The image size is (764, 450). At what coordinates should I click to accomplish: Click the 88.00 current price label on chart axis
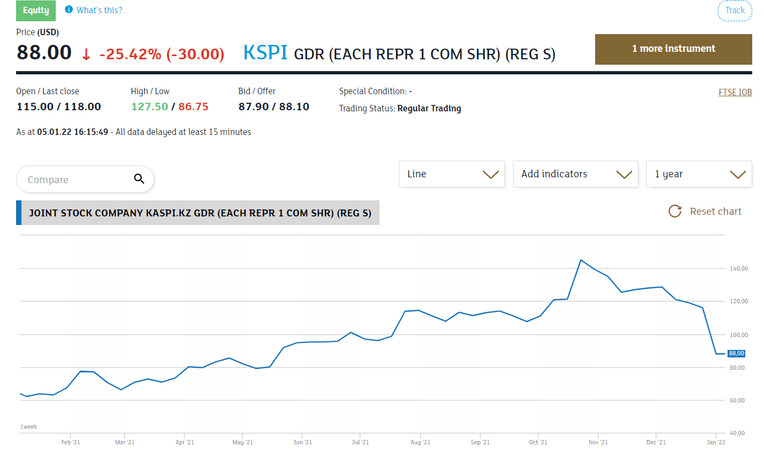pos(736,353)
